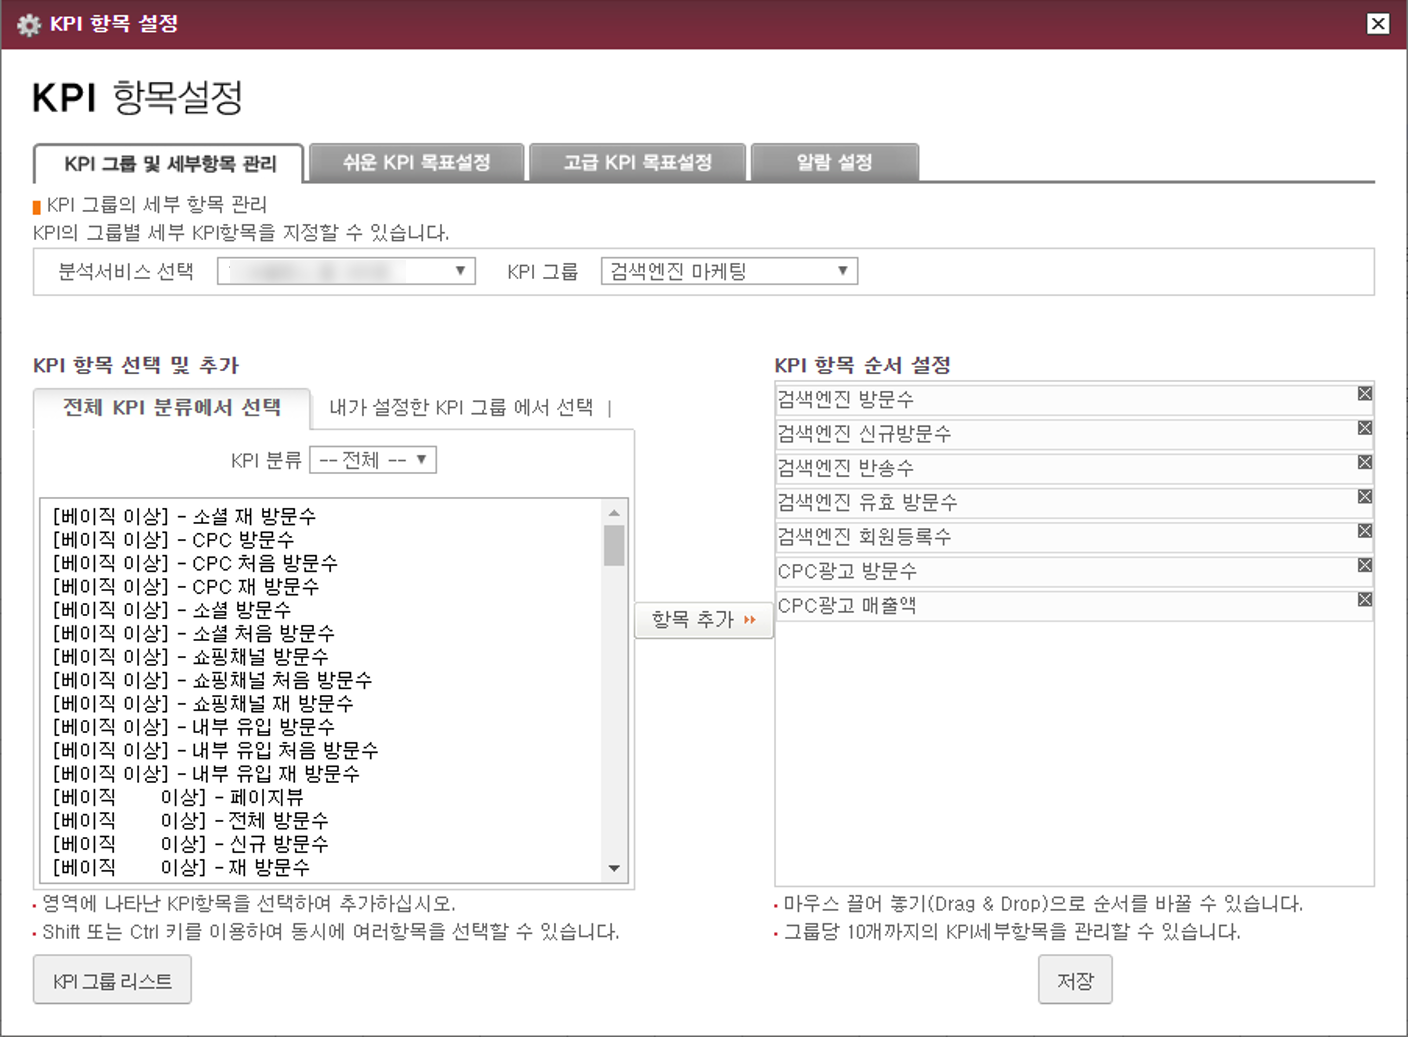Remove CPC광고 방문수 using the X icon
Viewport: 1408px width, 1037px height.
click(x=1364, y=565)
